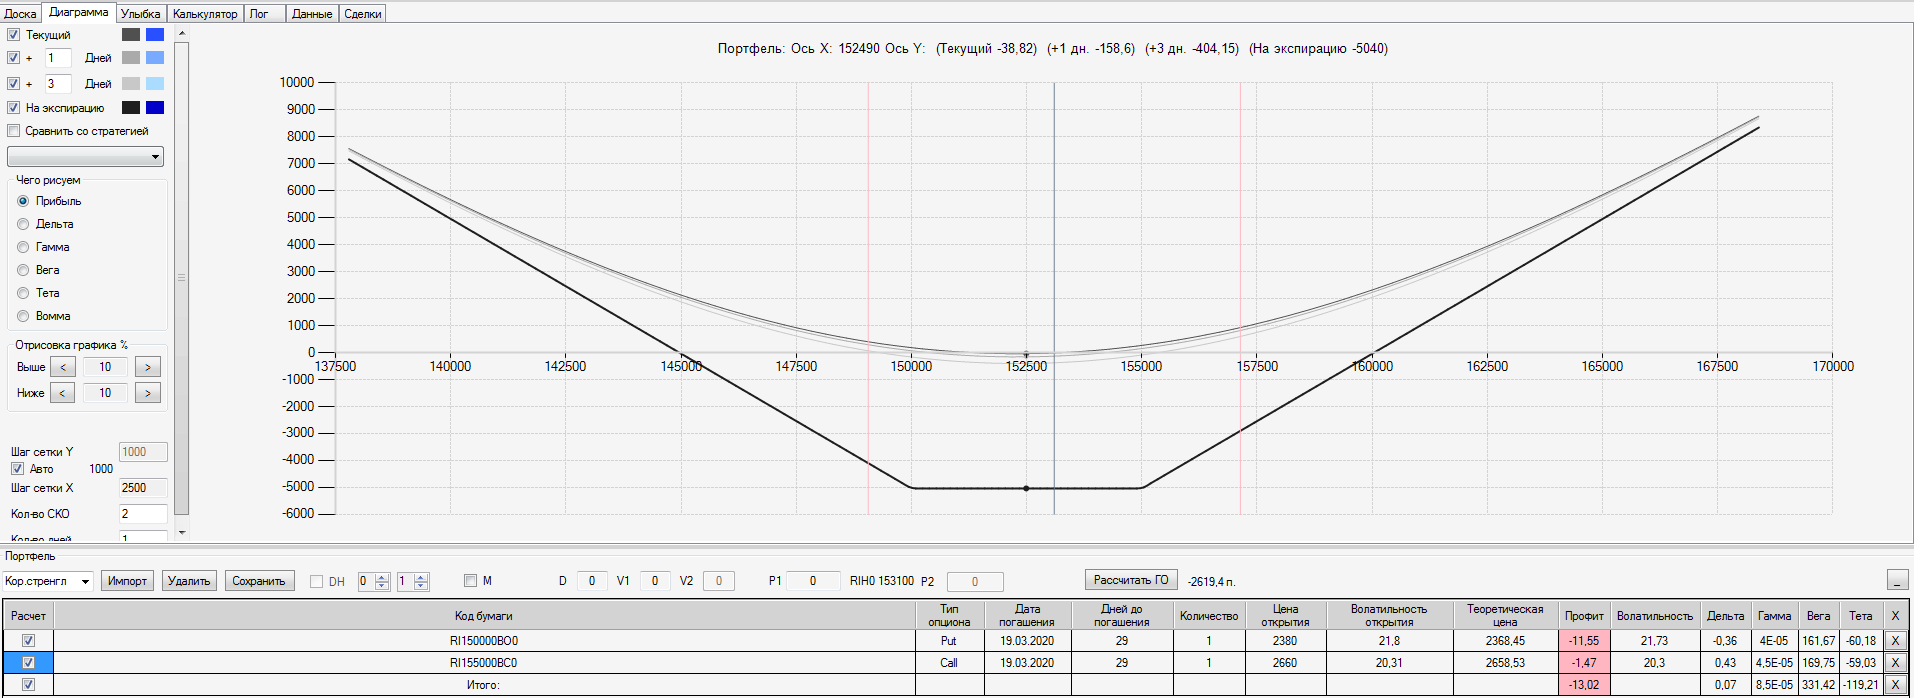
Task: Switch to Улыбка tab
Action: coord(140,14)
